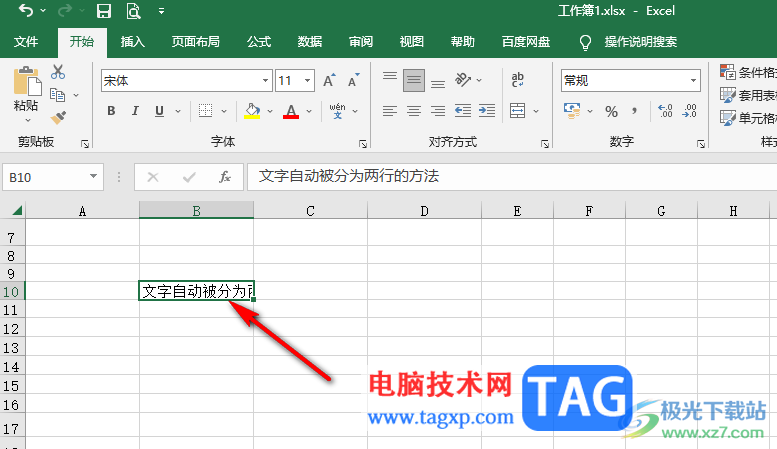Click the text orientation icon
The width and height of the screenshot is (777, 449).
coord(463,80)
